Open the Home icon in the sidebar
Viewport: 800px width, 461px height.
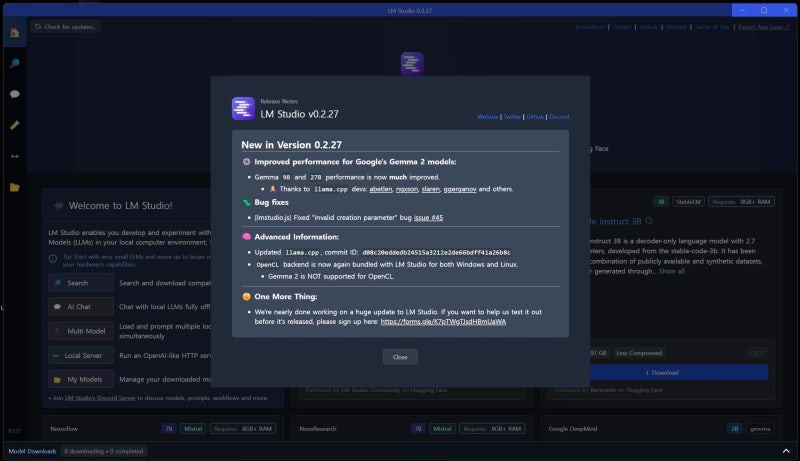pyautogui.click(x=14, y=33)
